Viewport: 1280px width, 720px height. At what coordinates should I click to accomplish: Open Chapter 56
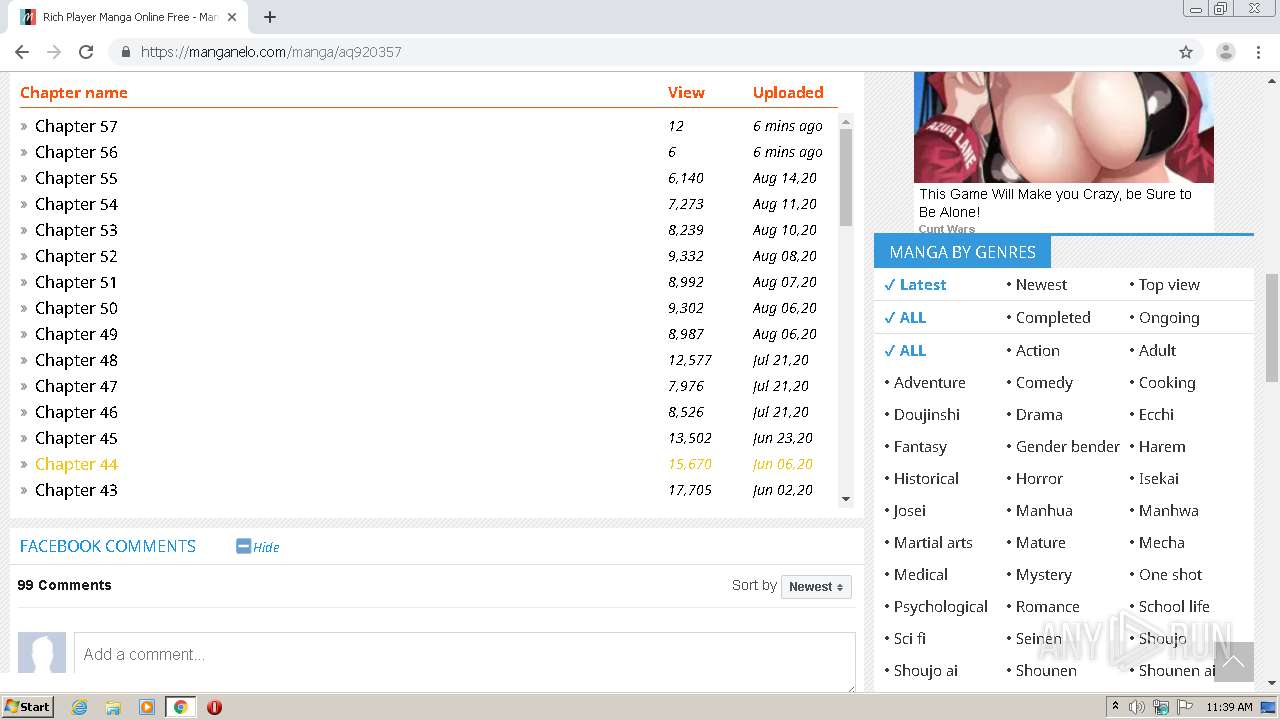76,152
